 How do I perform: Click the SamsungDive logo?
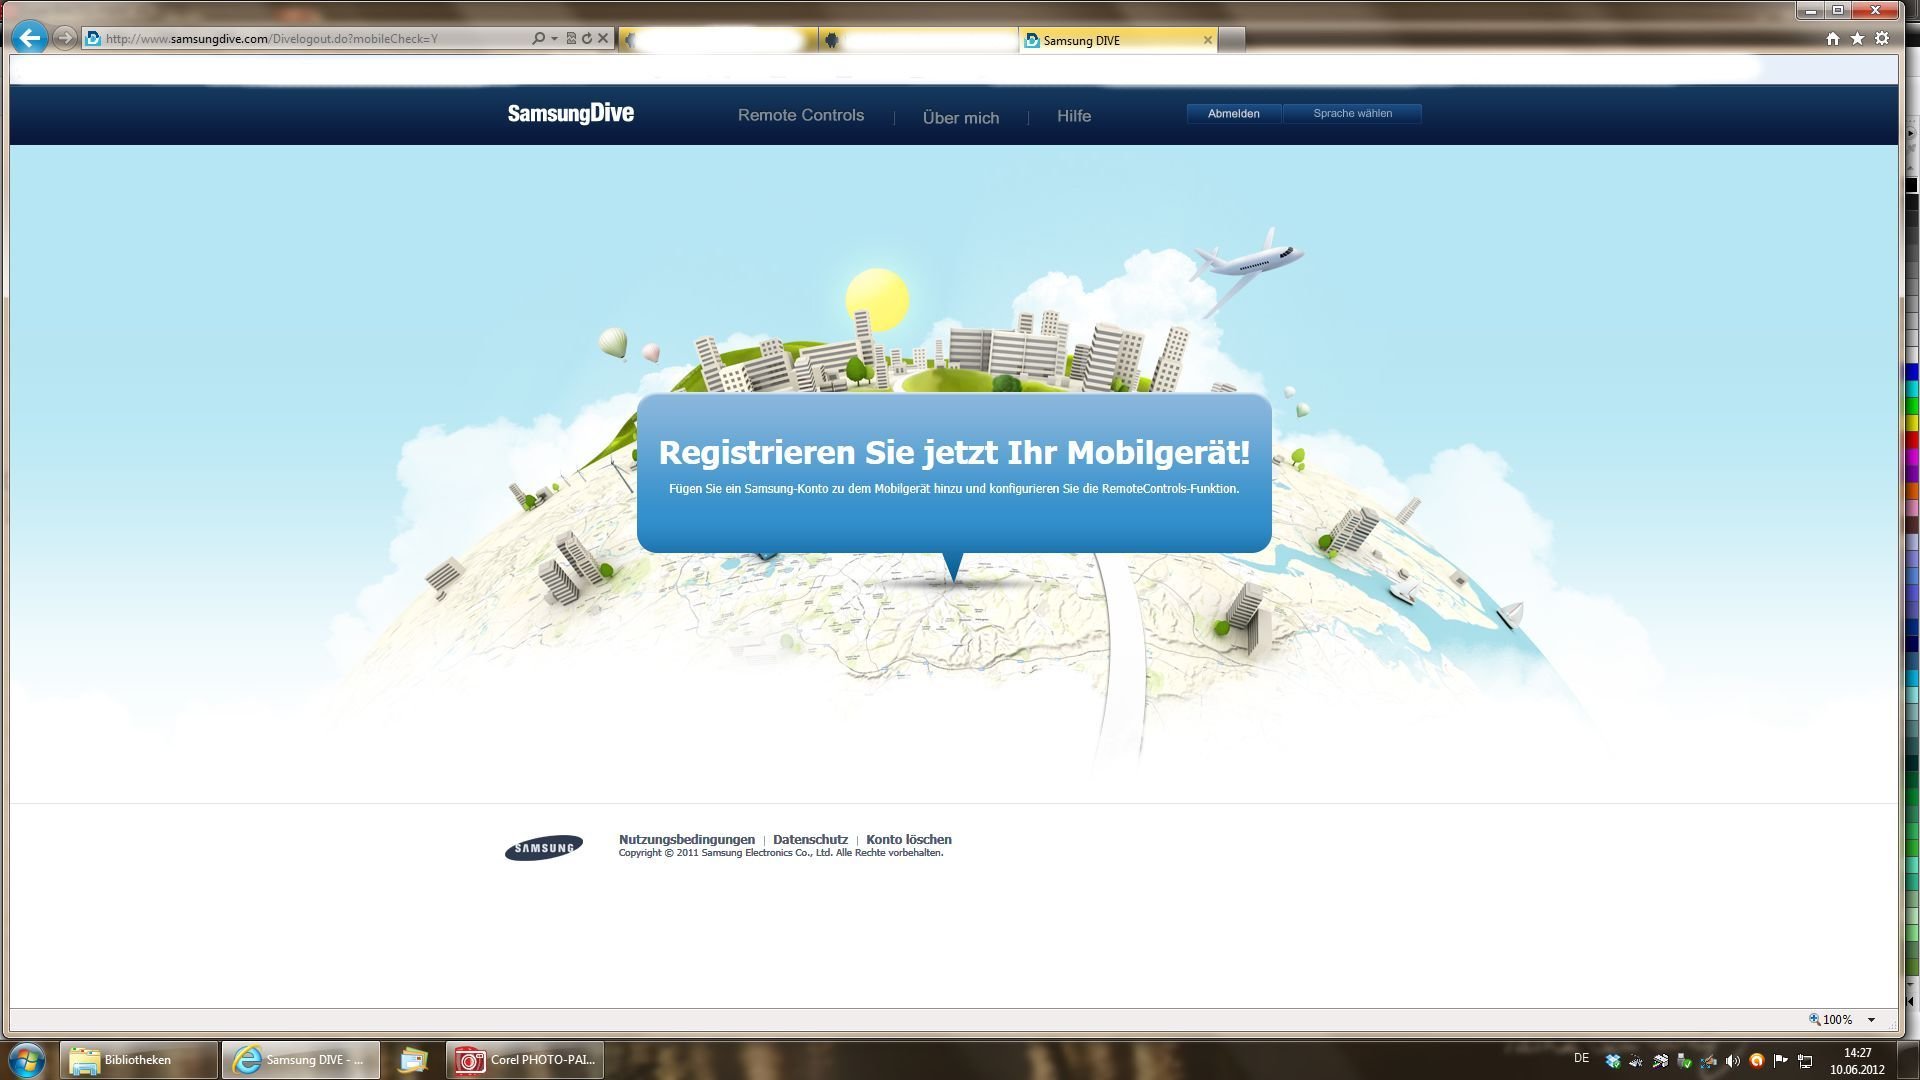coord(570,113)
